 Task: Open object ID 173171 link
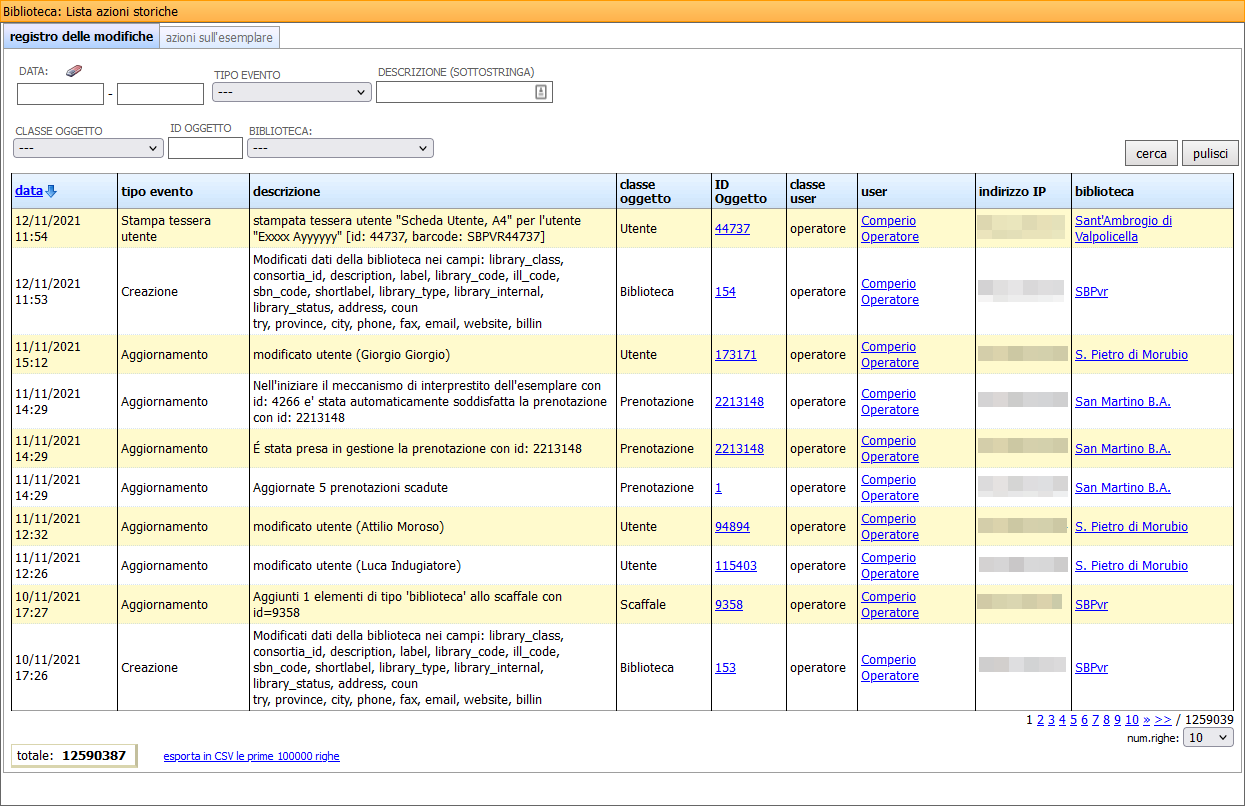point(735,355)
